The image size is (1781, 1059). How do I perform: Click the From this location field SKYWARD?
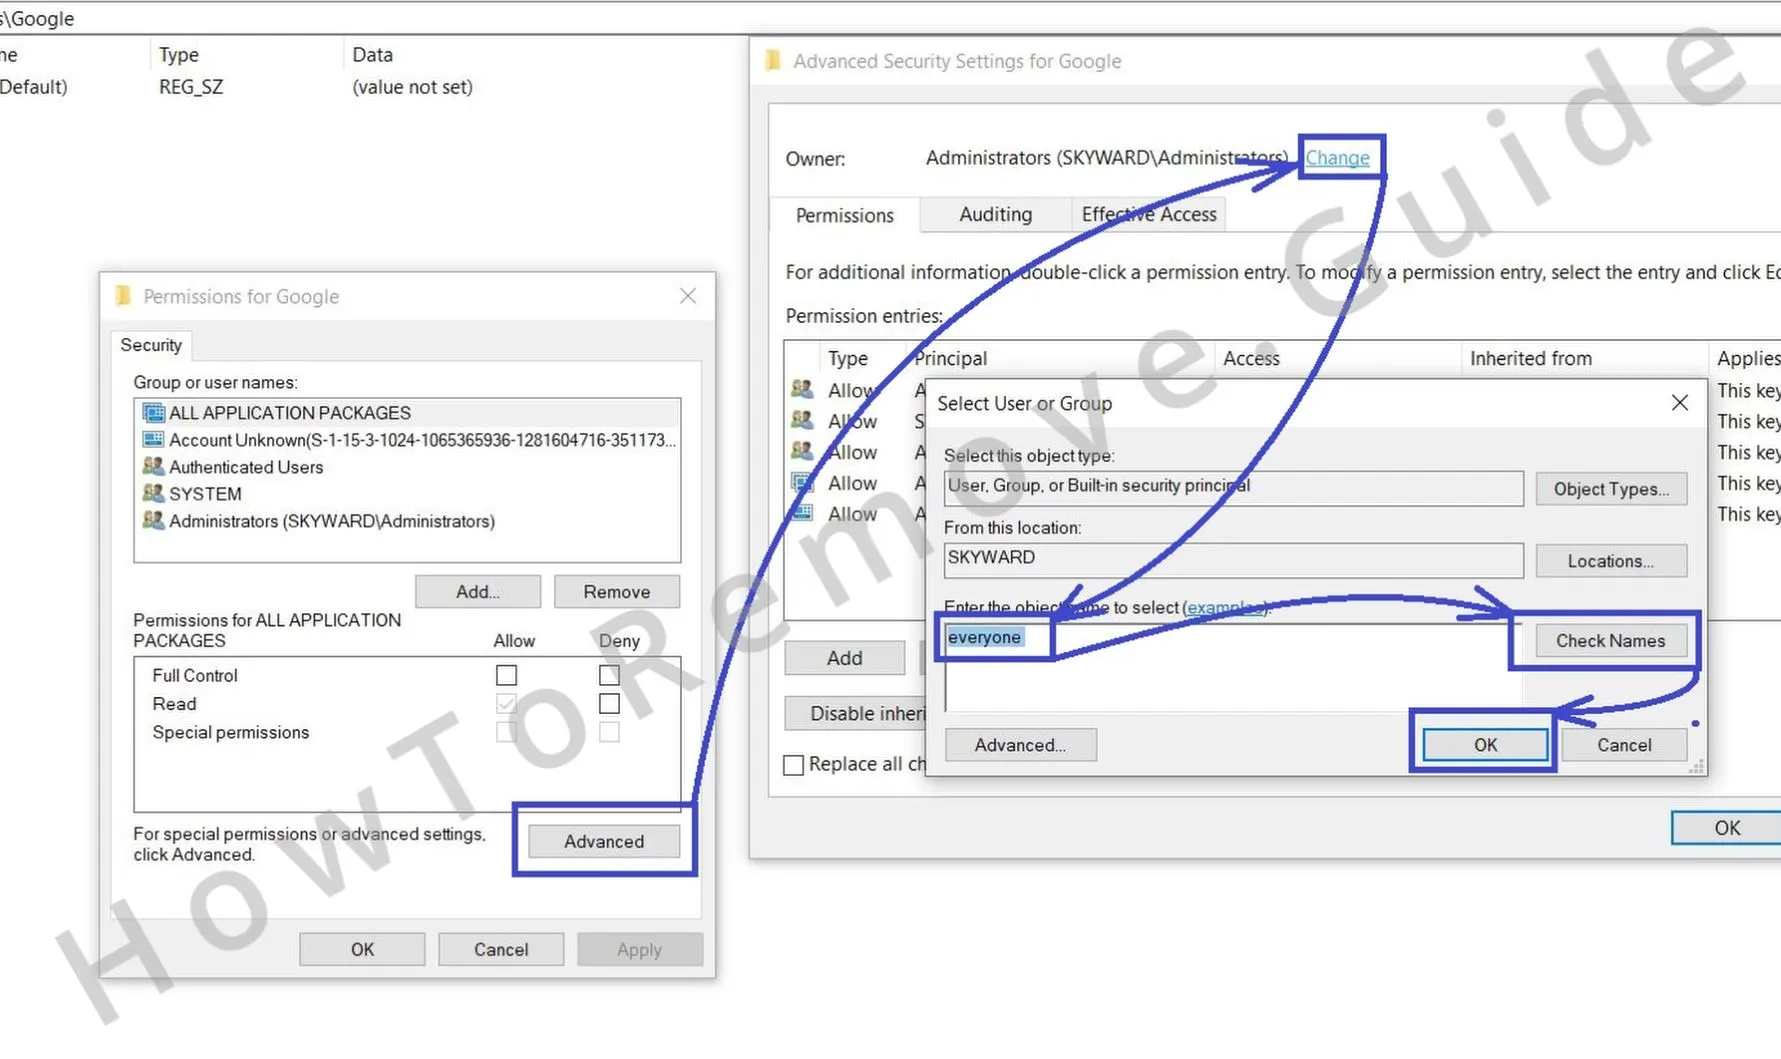(x=1233, y=560)
